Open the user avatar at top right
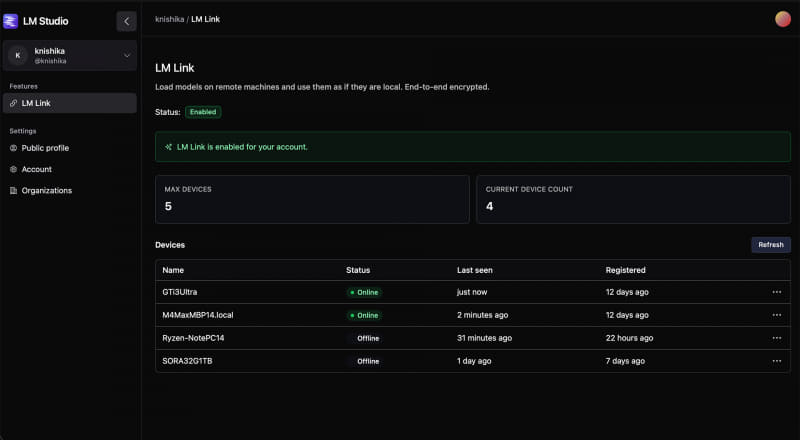This screenshot has height=440, width=800. [x=783, y=19]
